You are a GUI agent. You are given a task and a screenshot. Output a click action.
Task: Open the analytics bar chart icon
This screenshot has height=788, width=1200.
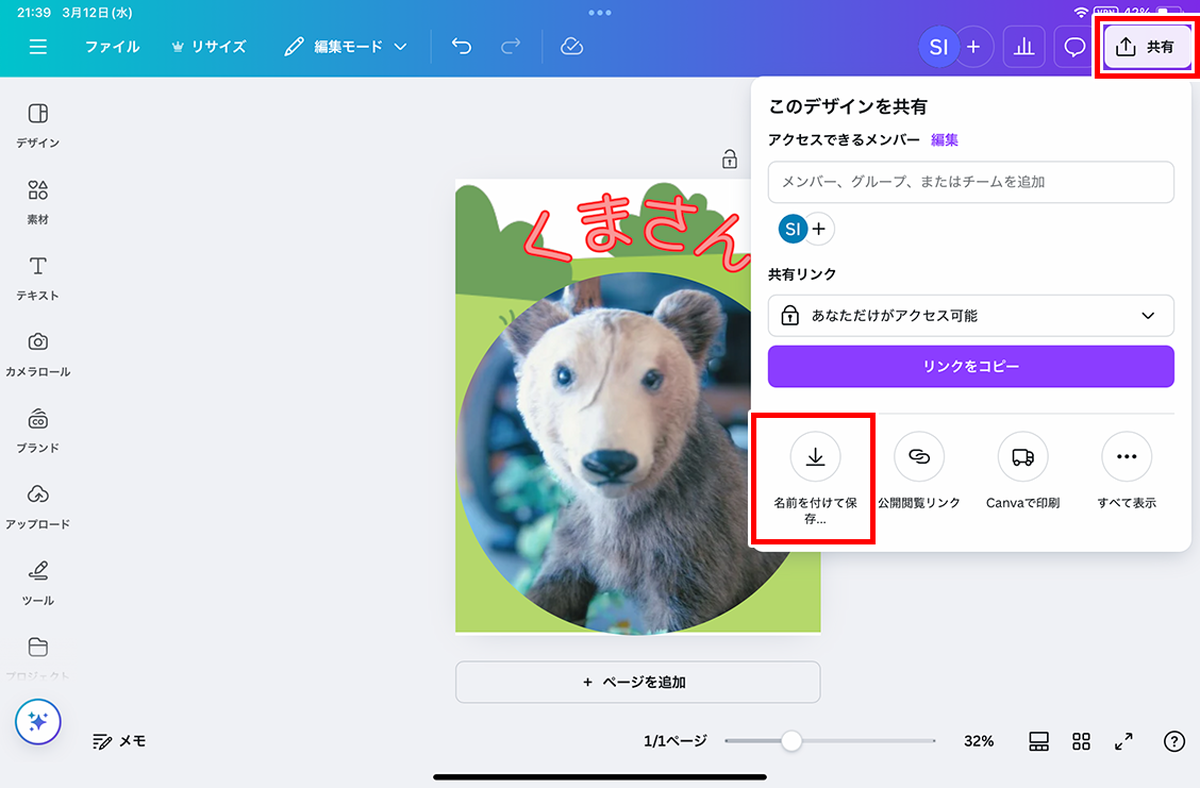[x=1023, y=47]
